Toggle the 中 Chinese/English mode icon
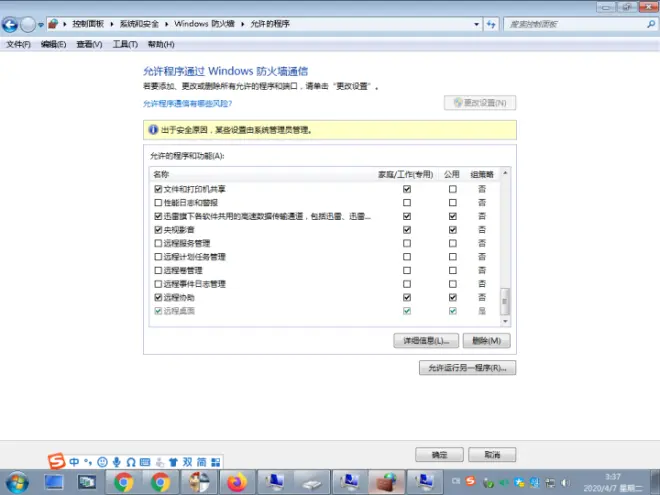 74,462
